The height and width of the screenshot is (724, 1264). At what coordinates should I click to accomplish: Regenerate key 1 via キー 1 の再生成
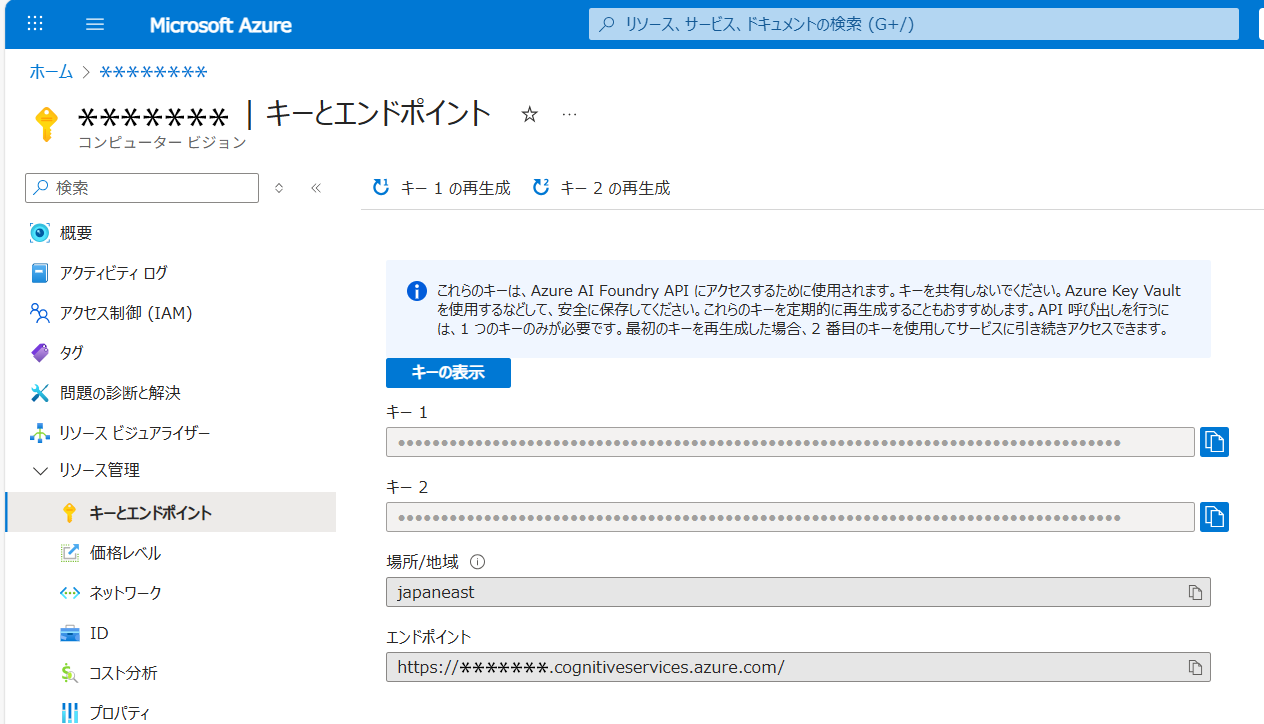coord(441,188)
